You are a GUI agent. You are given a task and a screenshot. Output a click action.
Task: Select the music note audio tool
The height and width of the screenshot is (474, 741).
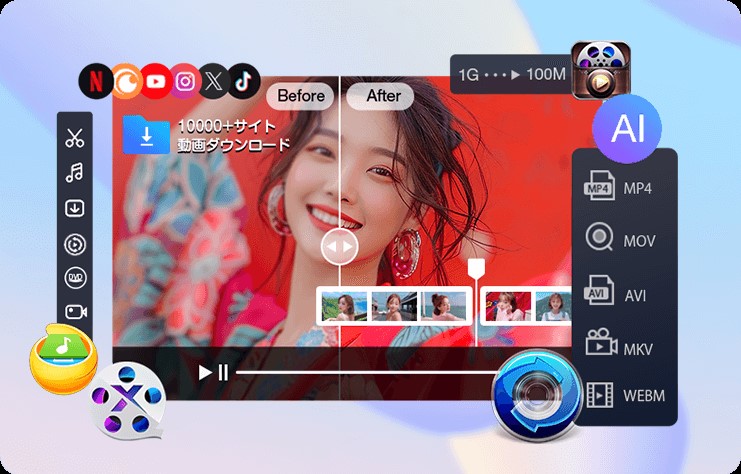point(75,172)
